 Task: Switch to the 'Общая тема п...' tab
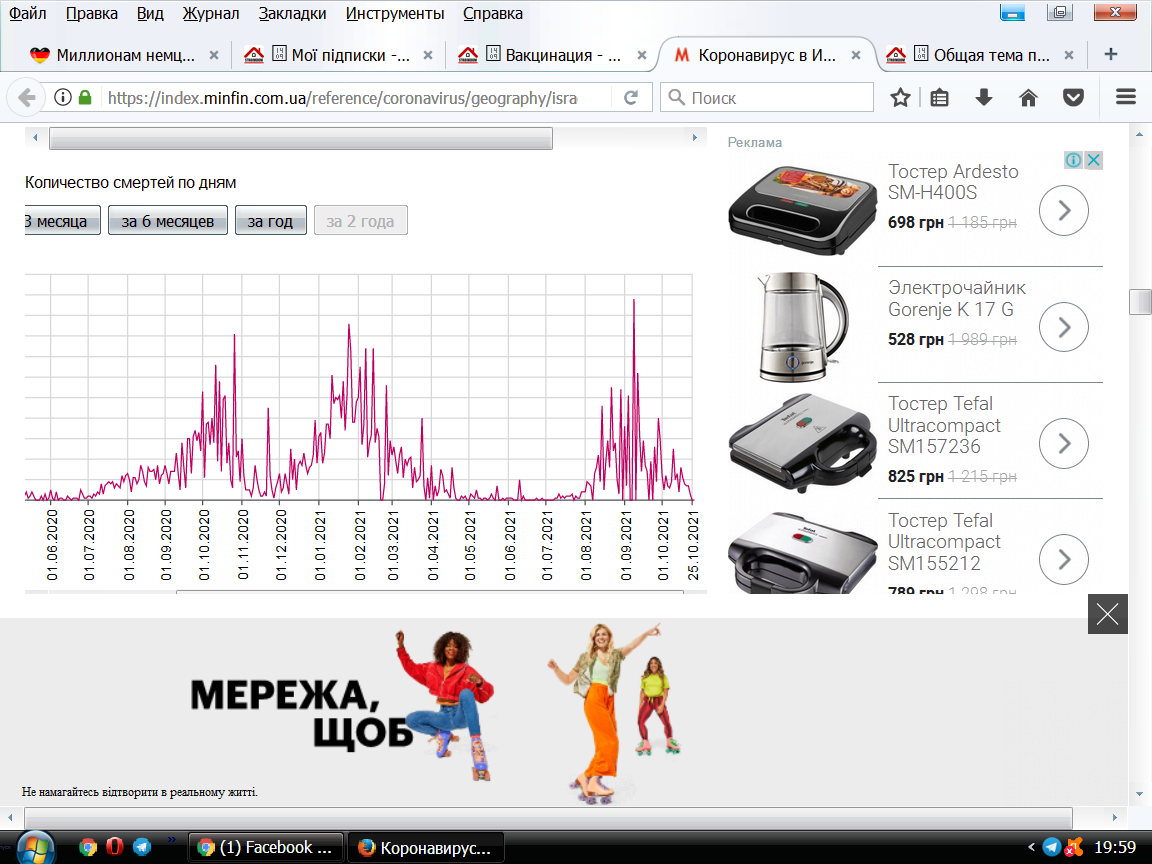pyautogui.click(x=981, y=55)
